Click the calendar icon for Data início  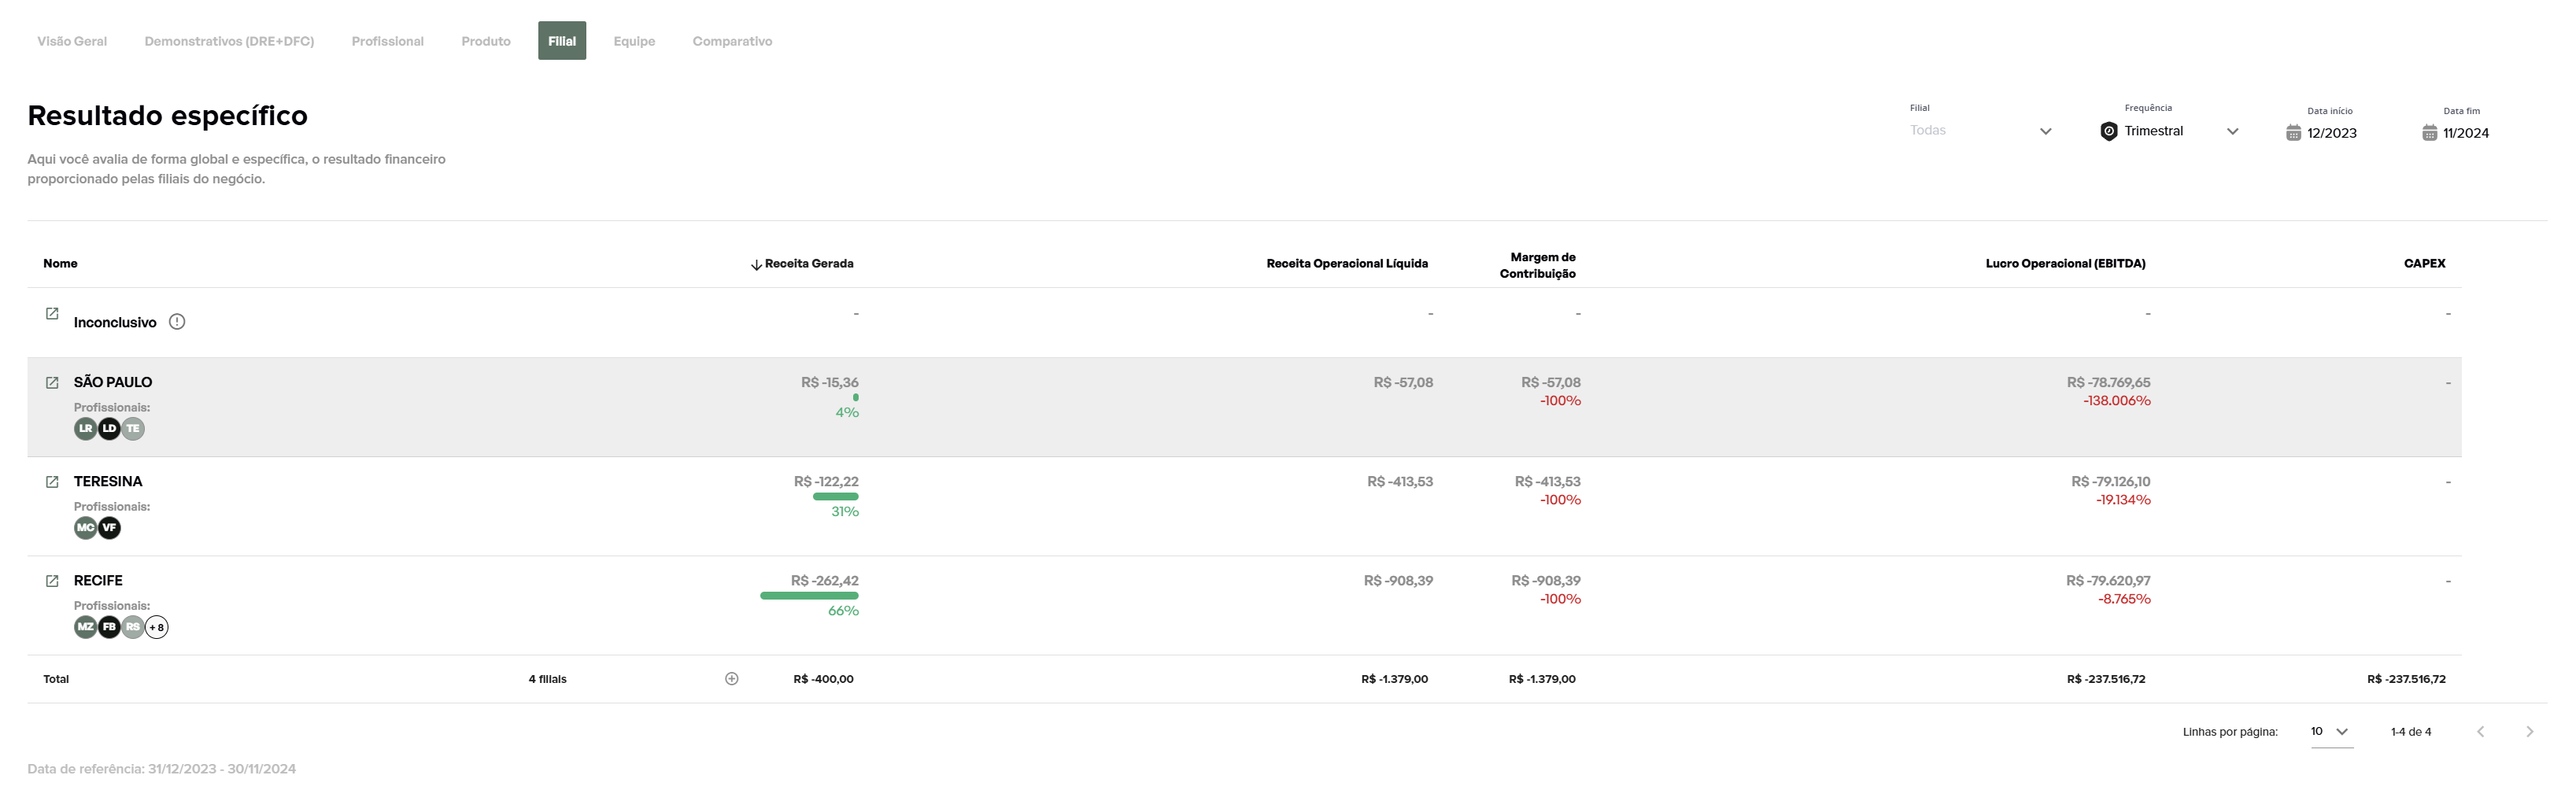point(2293,133)
